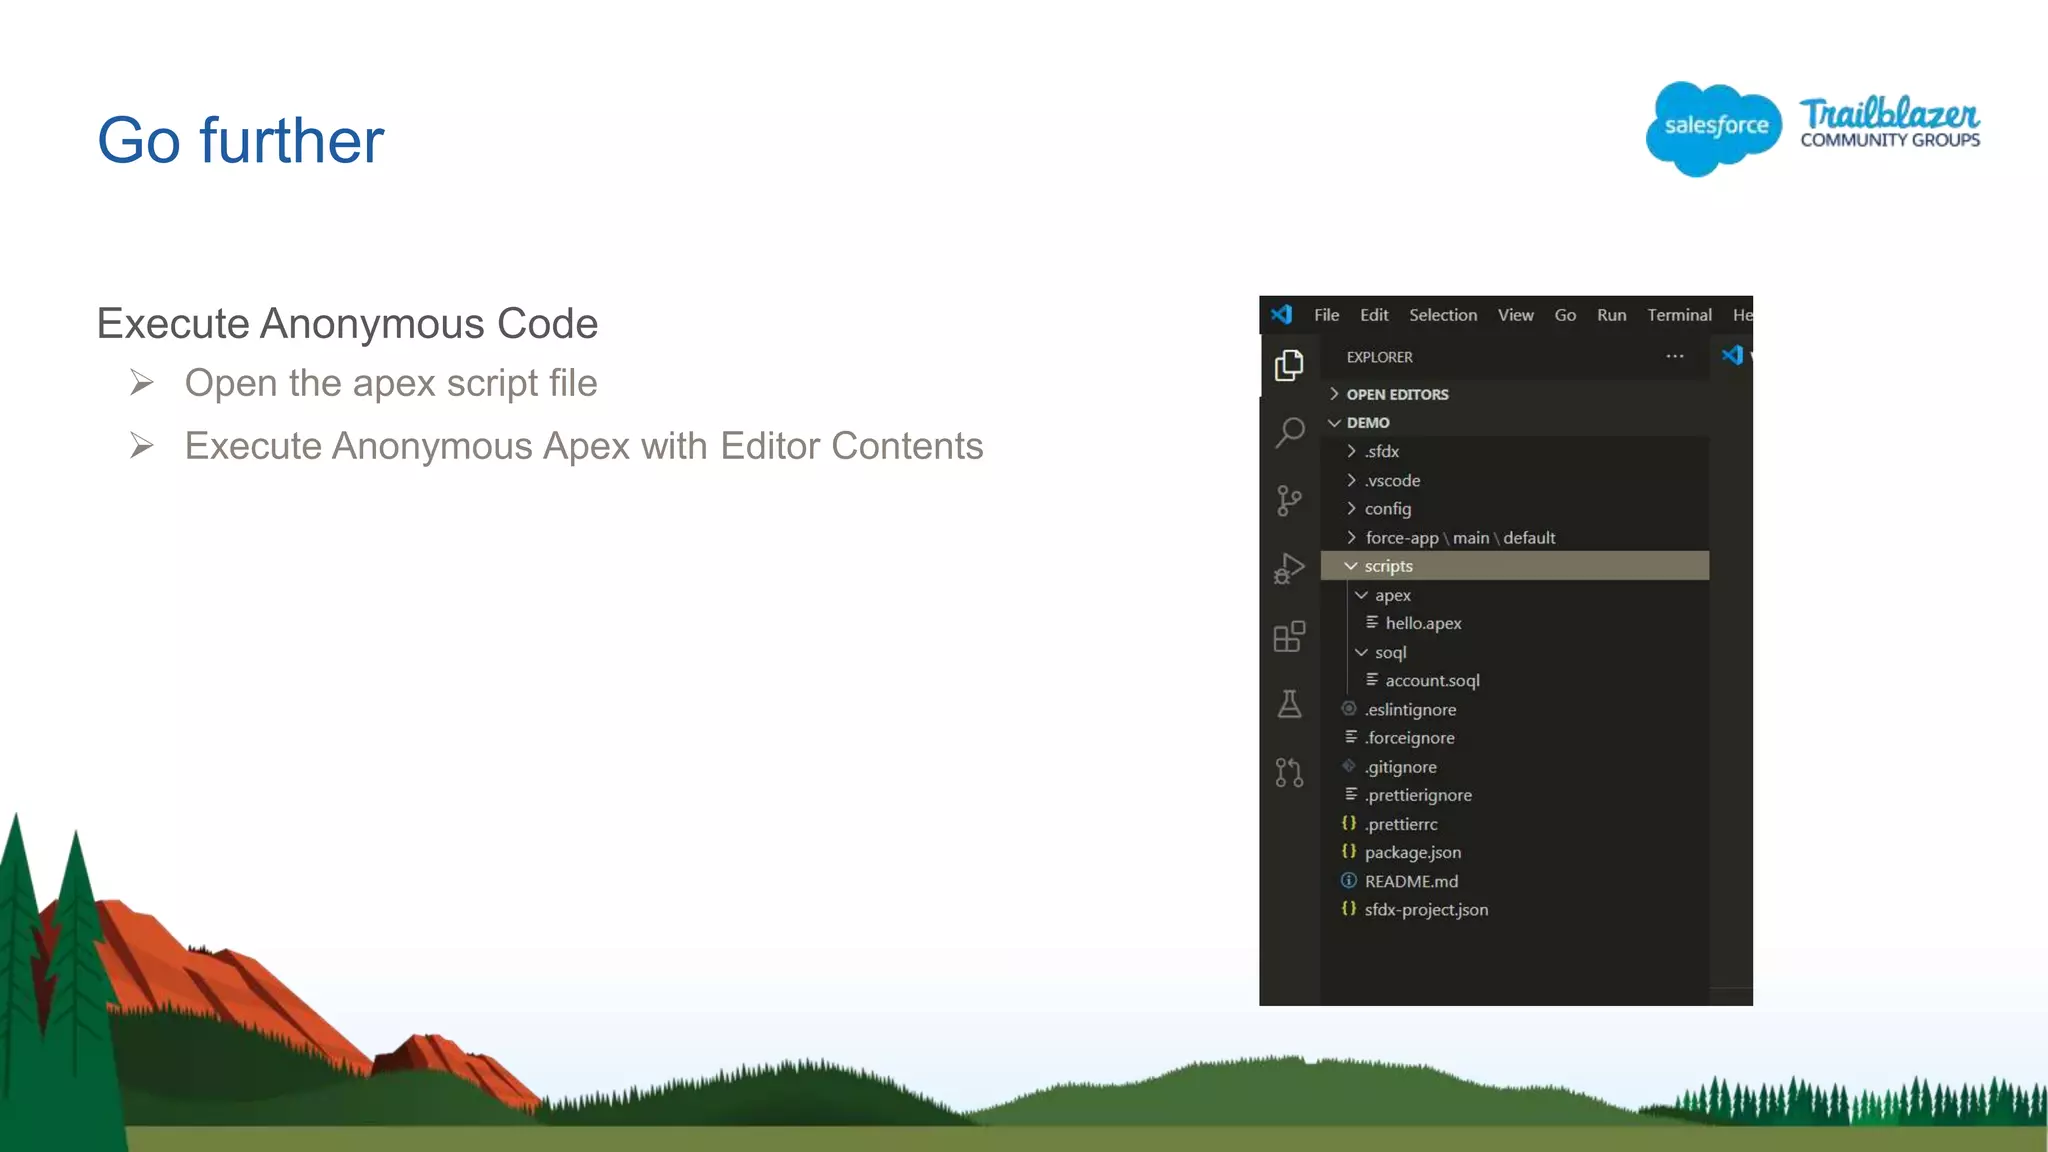Click the .forceignore file icon
Image resolution: width=2048 pixels, height=1152 pixels.
coord(1350,736)
